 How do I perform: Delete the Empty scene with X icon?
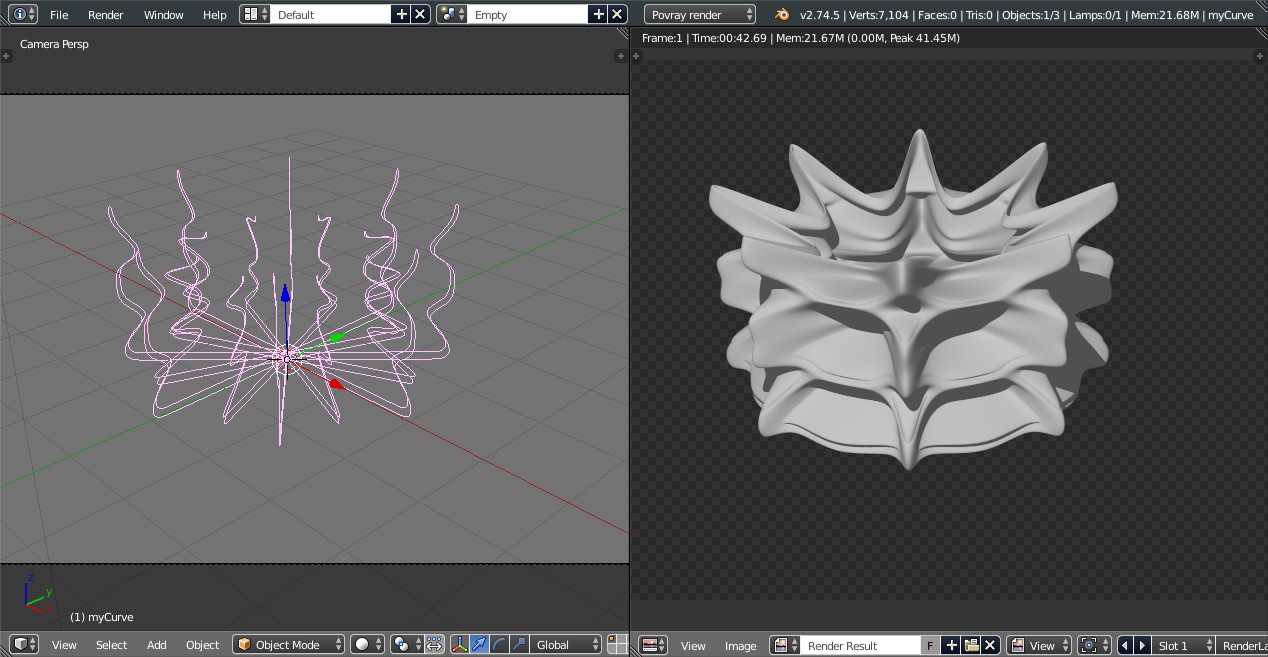tap(618, 15)
